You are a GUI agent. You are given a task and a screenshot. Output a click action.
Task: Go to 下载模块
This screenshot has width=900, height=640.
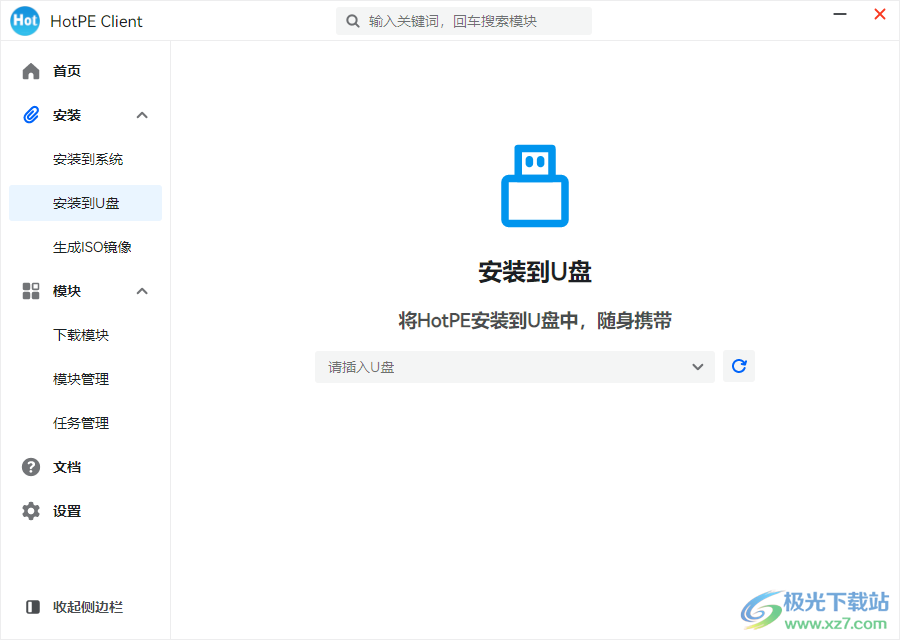(x=83, y=335)
